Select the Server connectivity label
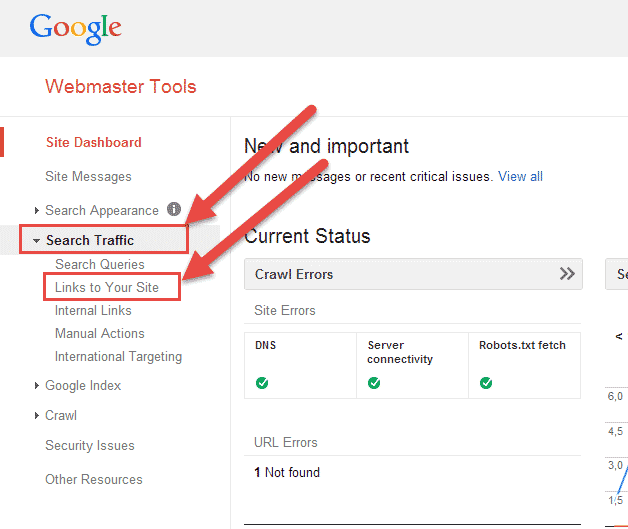This screenshot has height=529, width=628. (400, 352)
